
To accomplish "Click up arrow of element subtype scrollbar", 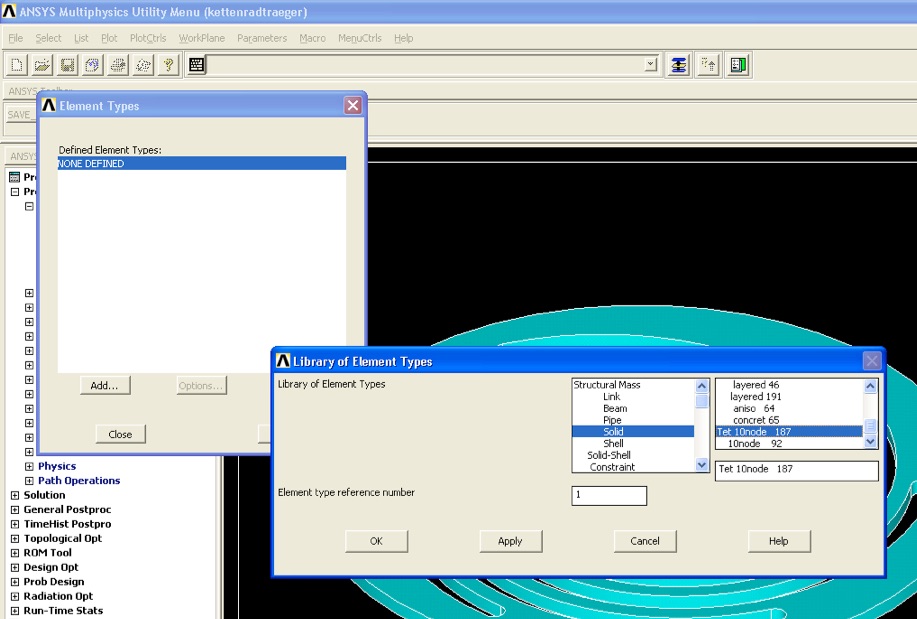I will [870, 386].
